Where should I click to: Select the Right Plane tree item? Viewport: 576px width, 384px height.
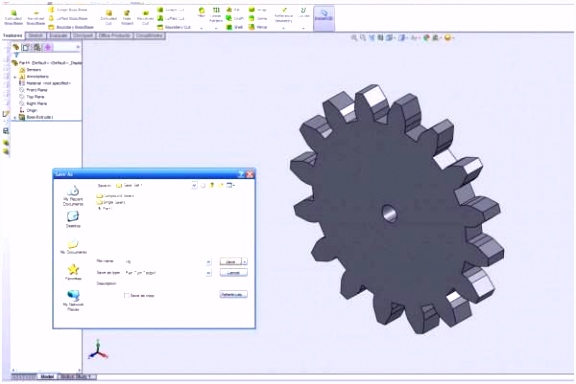(33, 104)
